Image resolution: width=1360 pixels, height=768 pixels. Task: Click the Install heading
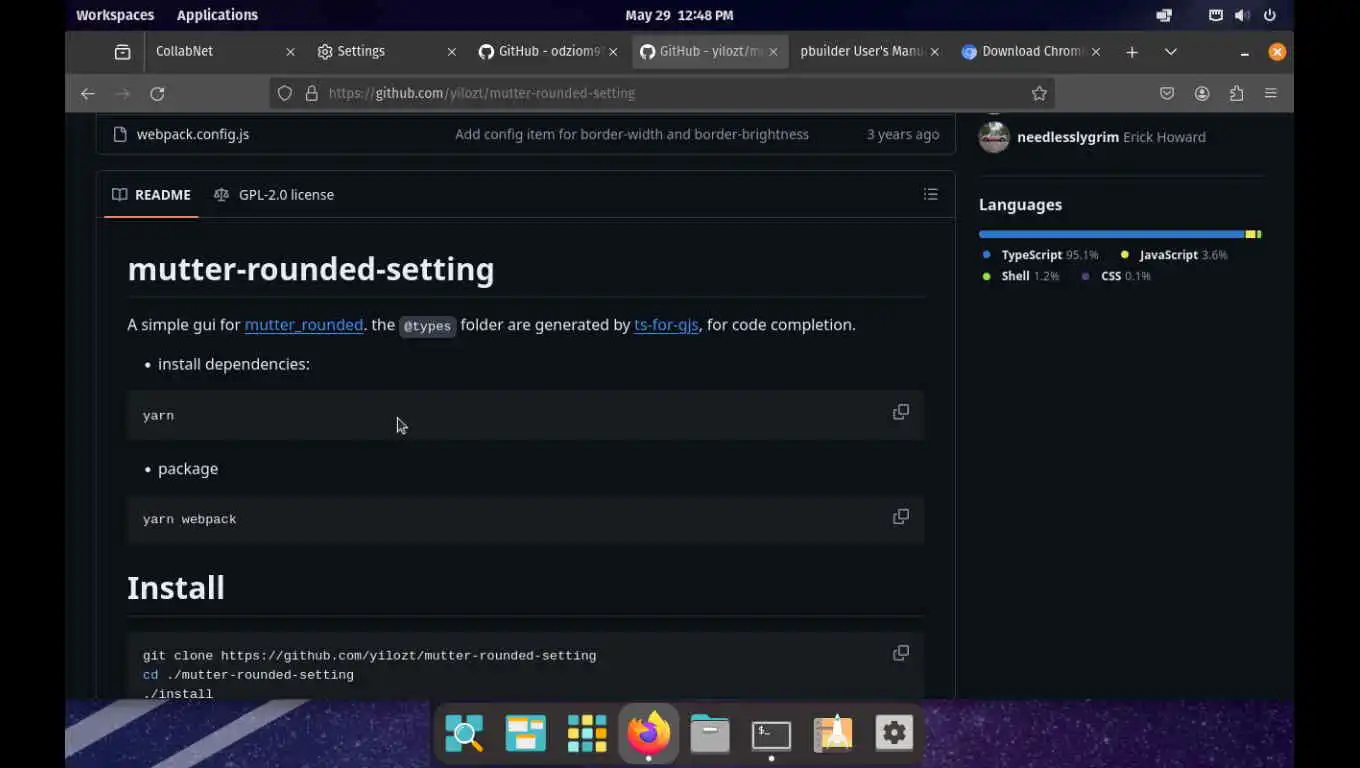coord(176,587)
